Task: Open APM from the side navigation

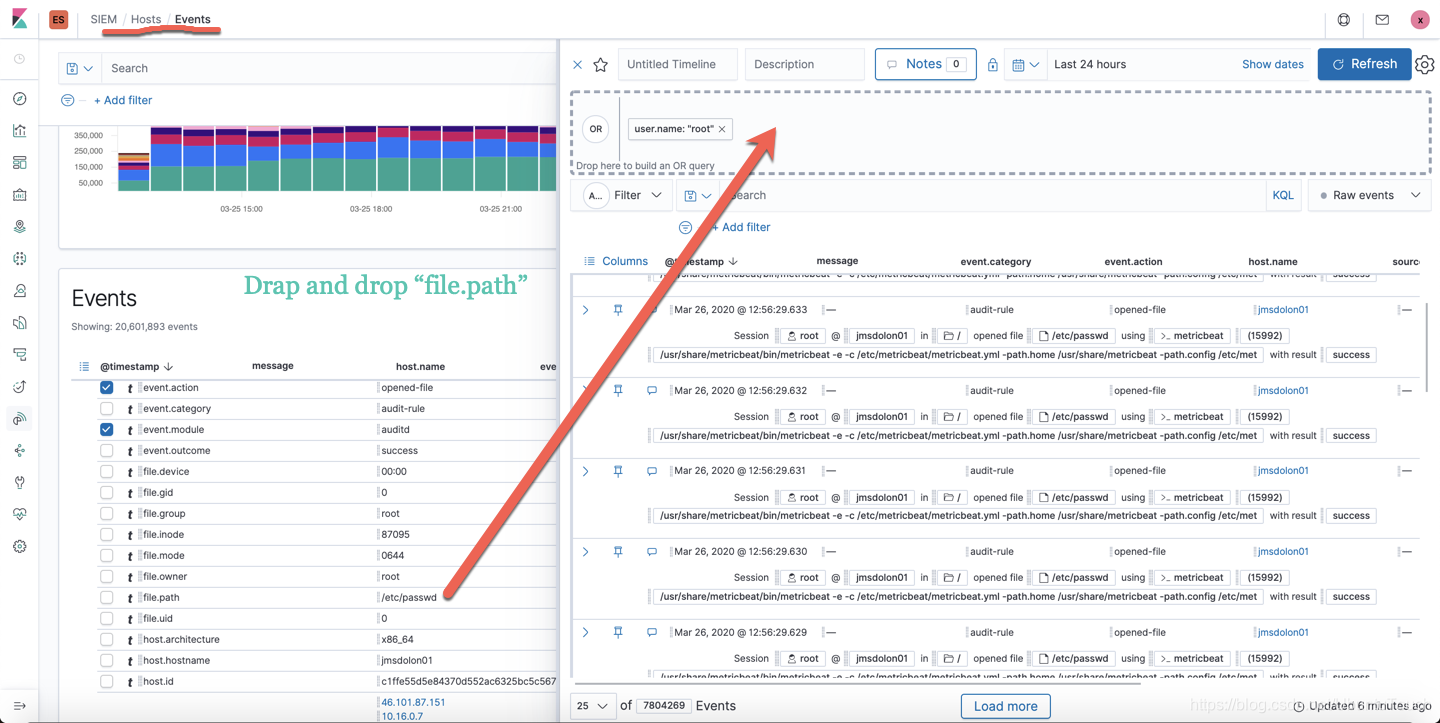Action: (19, 355)
